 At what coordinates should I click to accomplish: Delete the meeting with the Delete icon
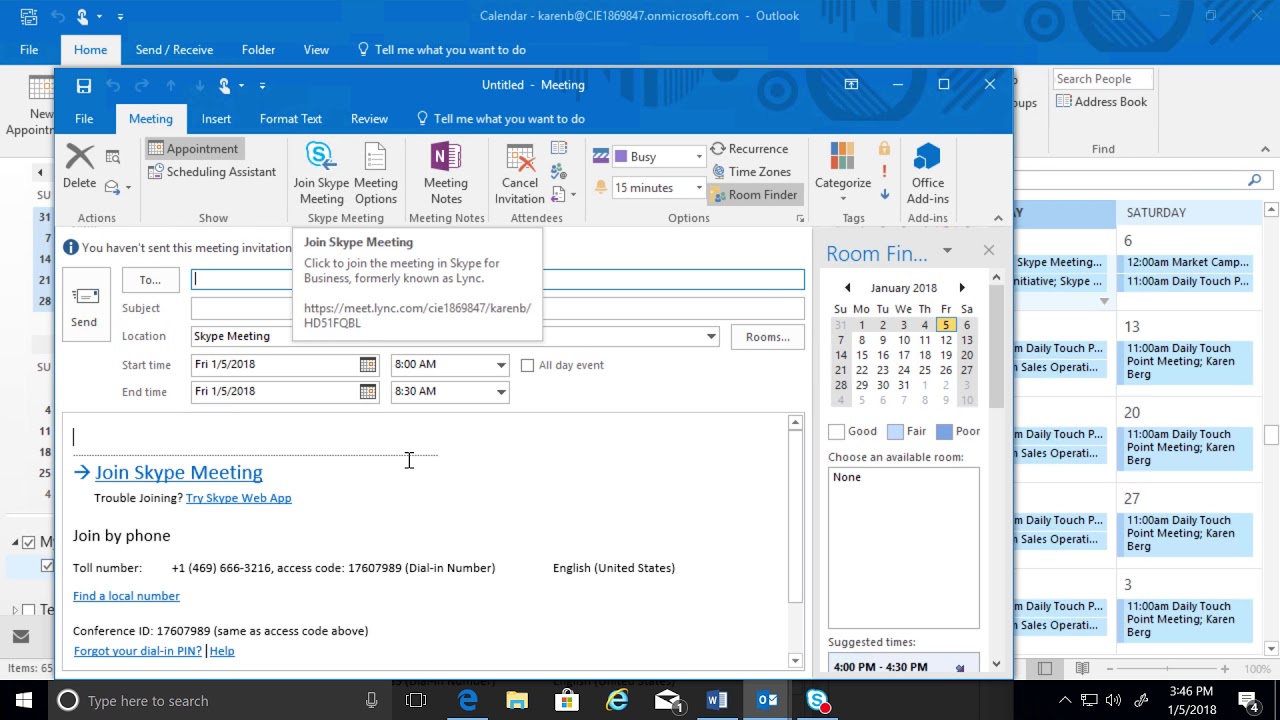[x=79, y=167]
